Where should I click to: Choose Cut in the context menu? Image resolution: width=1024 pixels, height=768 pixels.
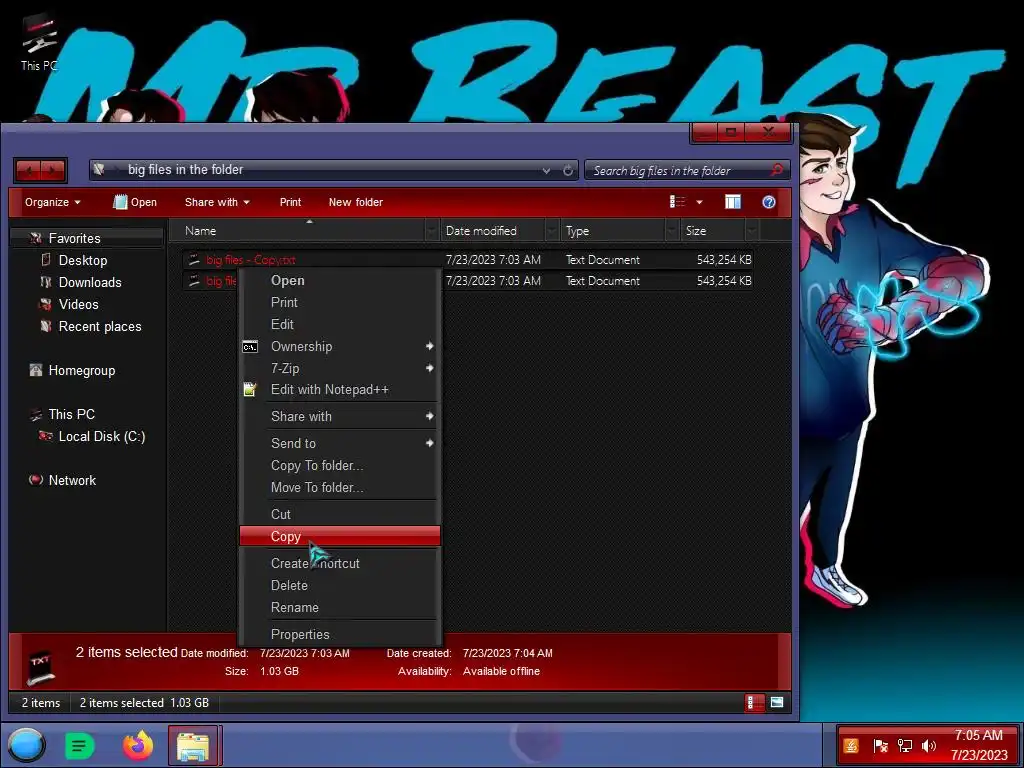click(340, 514)
